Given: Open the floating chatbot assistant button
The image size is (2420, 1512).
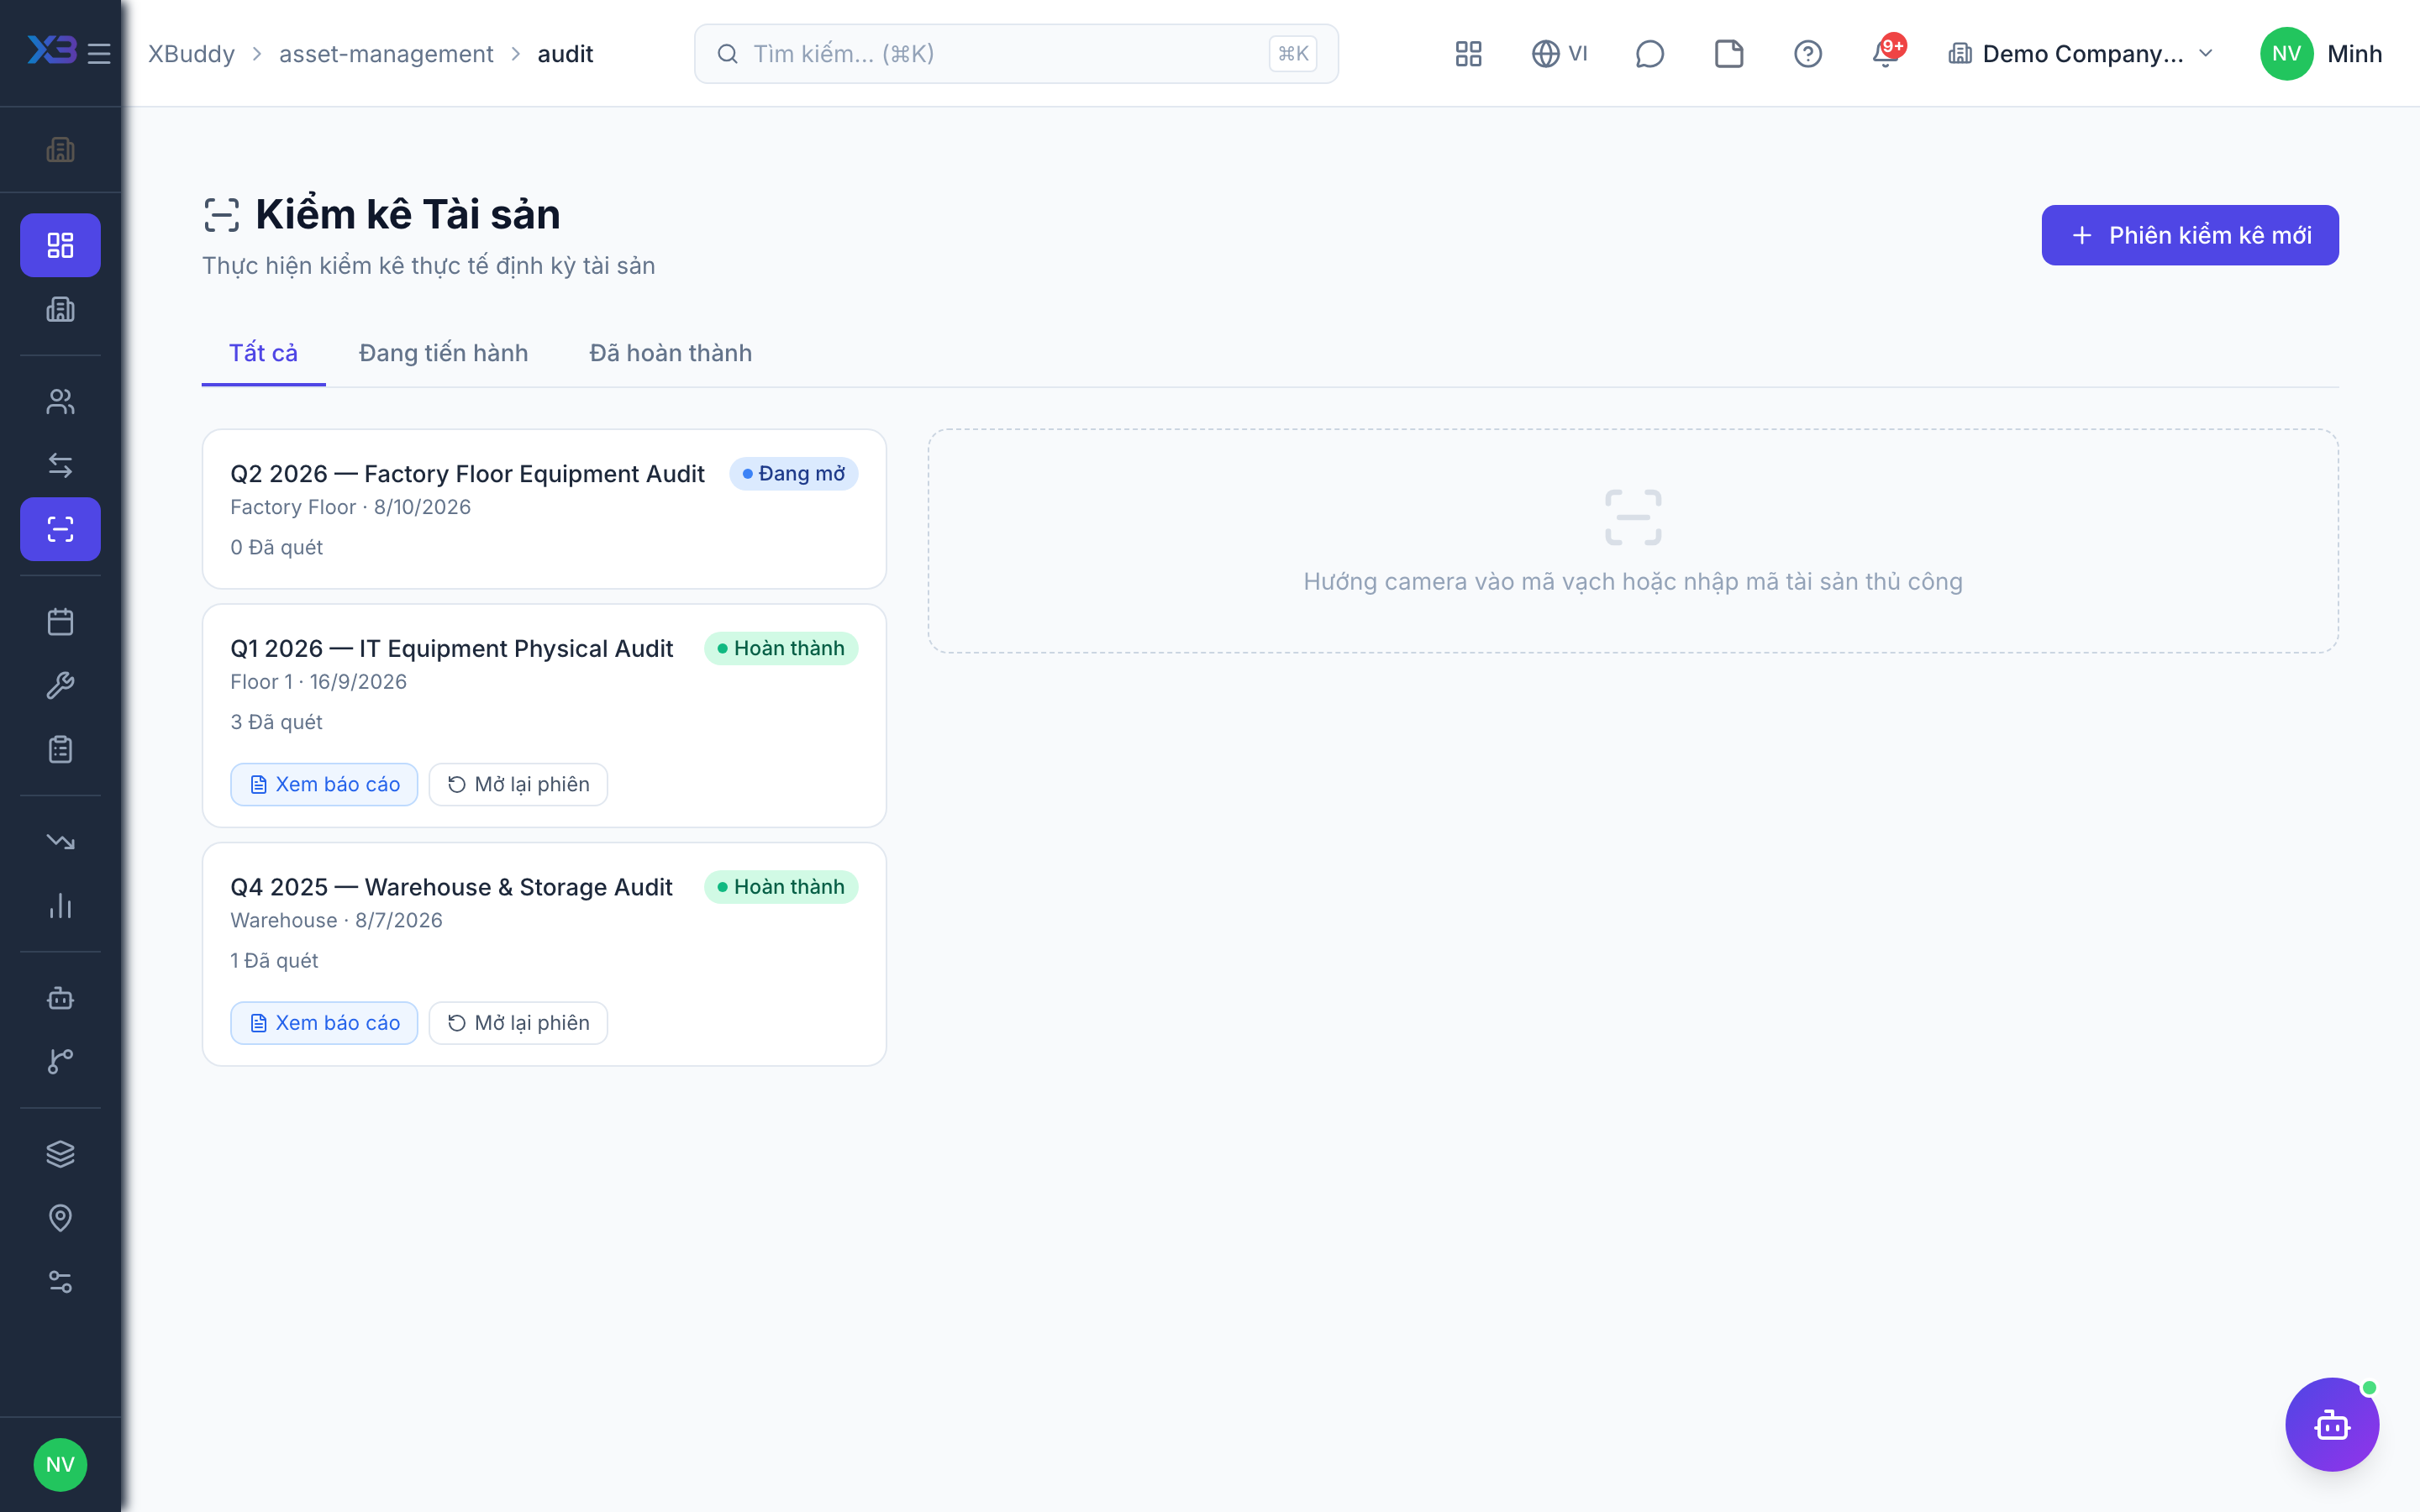Looking at the screenshot, I should [2332, 1424].
